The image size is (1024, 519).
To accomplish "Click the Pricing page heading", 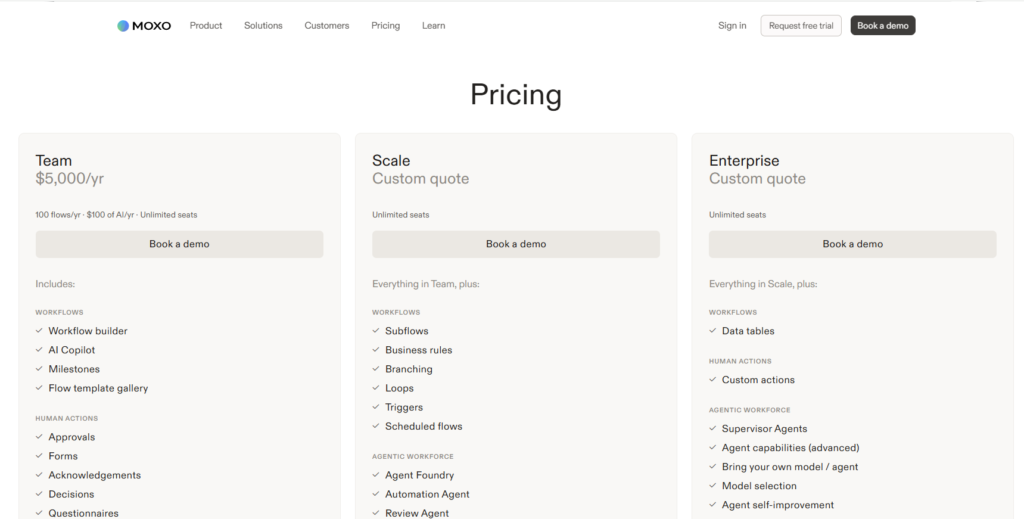I will tap(516, 95).
